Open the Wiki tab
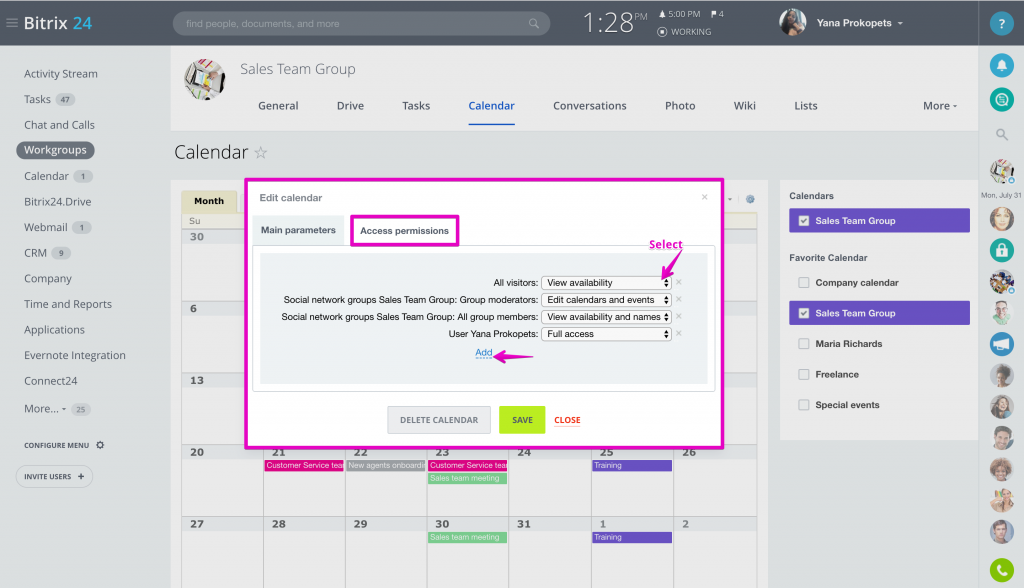The image size is (1024, 588). click(744, 106)
